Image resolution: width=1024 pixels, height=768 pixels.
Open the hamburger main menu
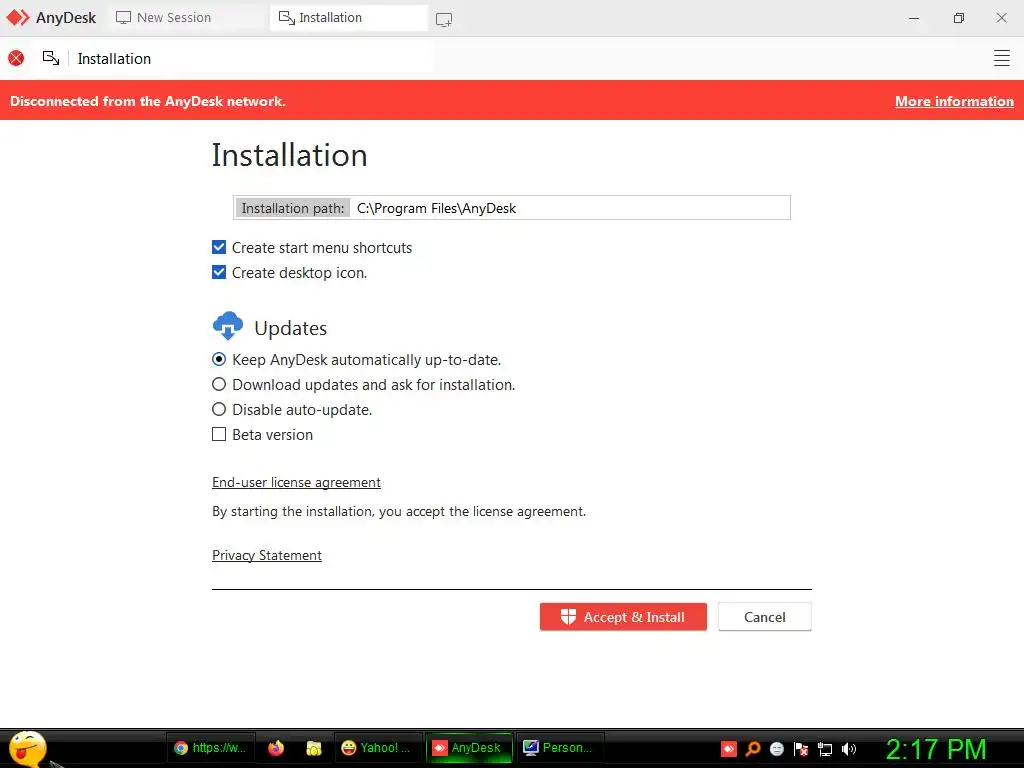click(x=1001, y=58)
